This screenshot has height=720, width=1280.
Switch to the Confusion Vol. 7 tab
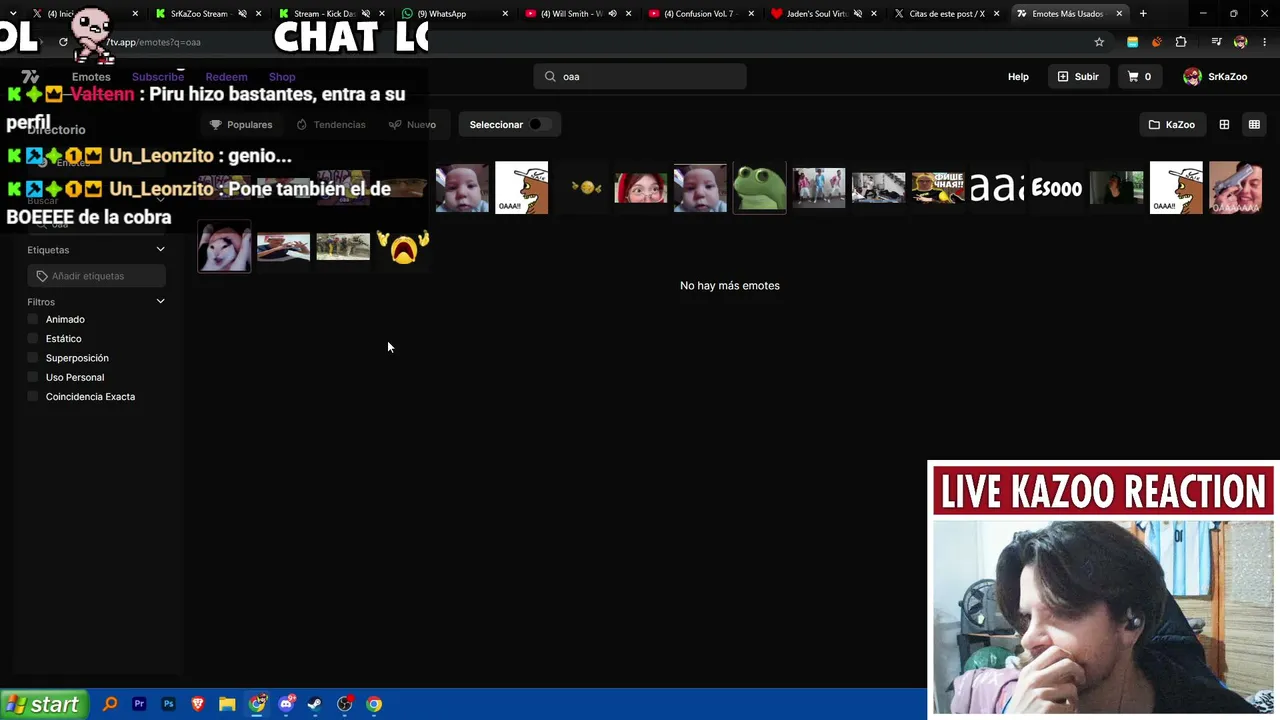tap(700, 14)
